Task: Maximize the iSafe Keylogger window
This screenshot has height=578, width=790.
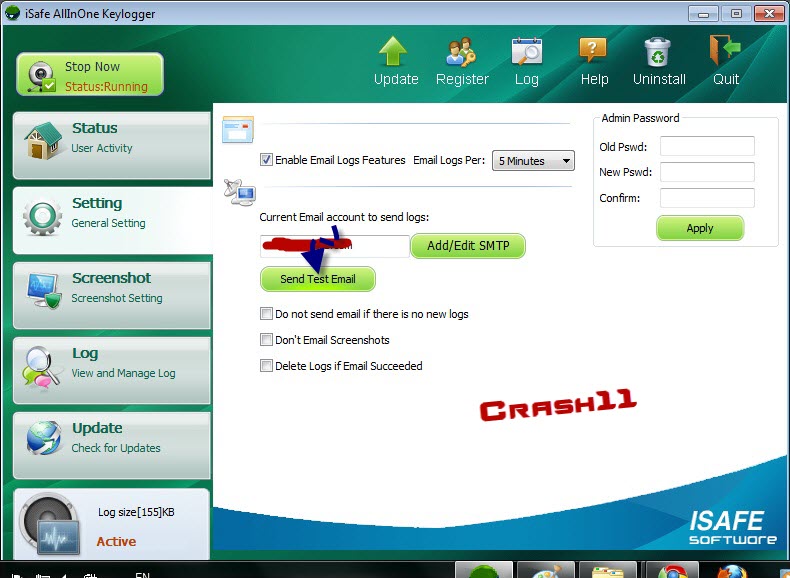Action: [736, 14]
